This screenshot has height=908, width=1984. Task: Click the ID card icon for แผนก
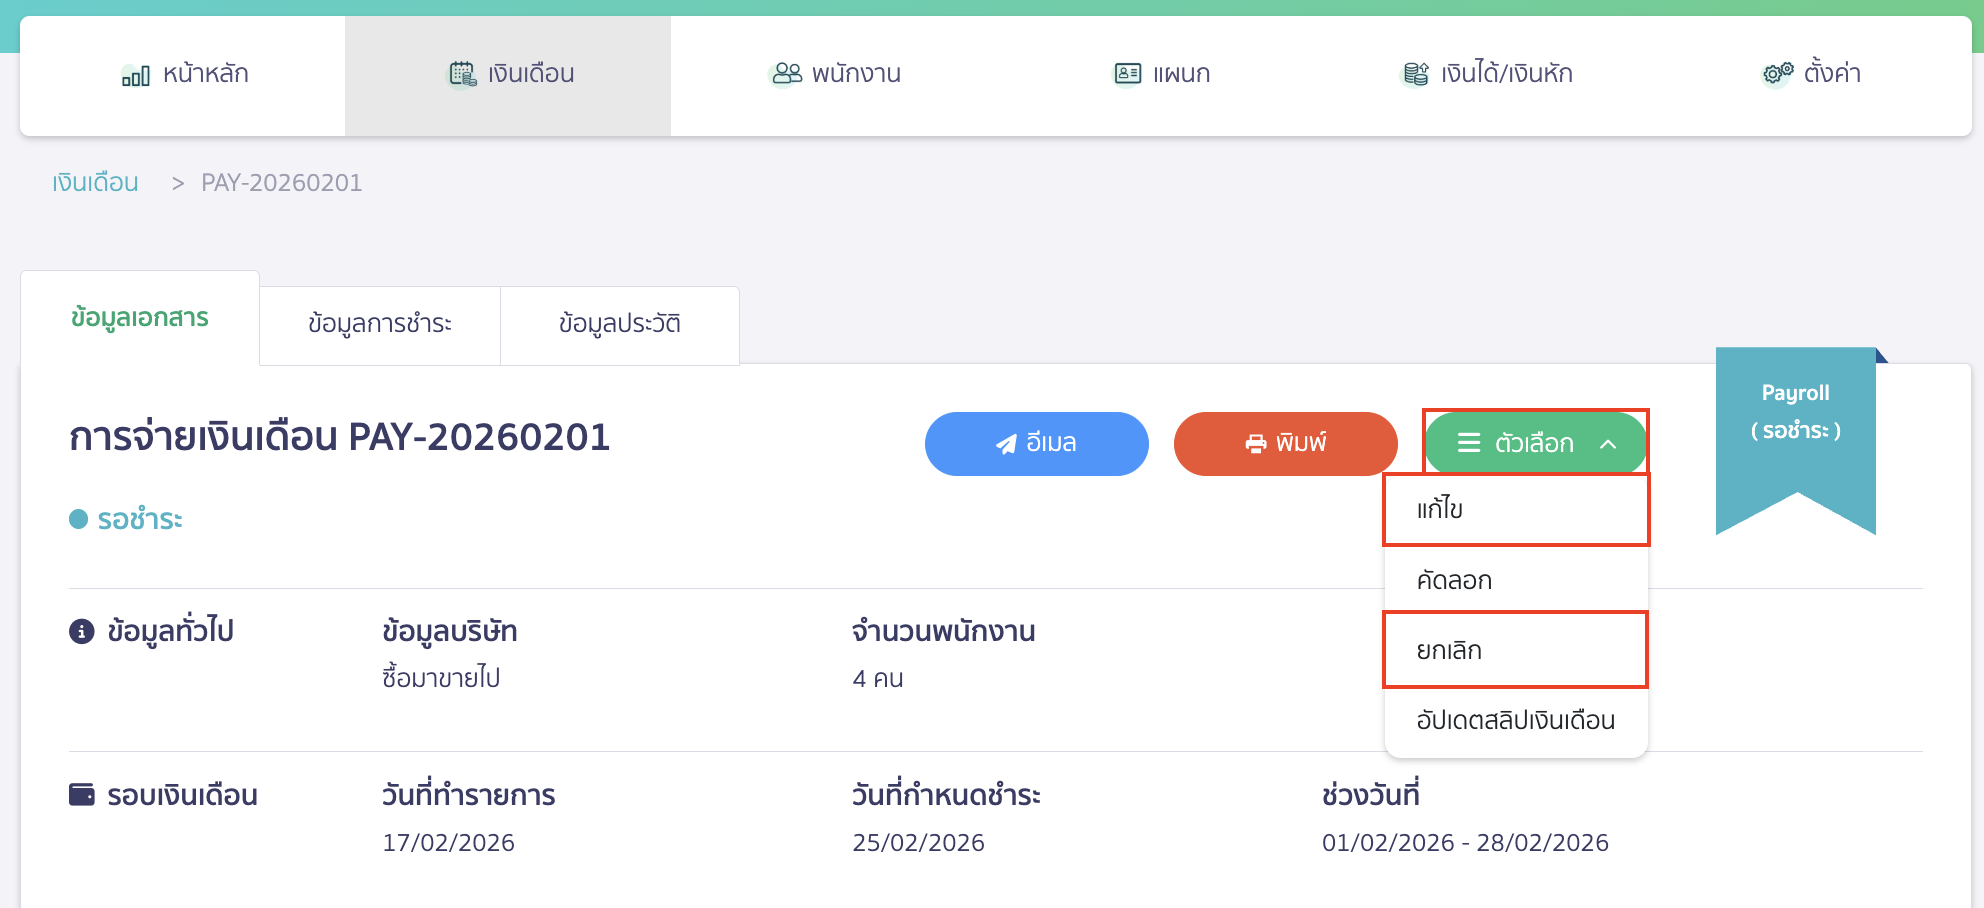point(1128,72)
